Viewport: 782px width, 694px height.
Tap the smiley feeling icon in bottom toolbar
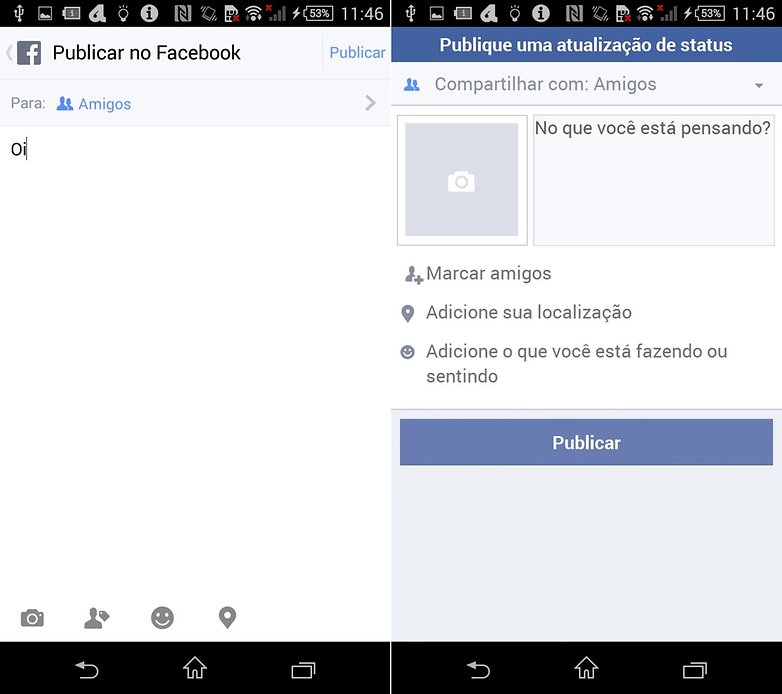coord(163,618)
